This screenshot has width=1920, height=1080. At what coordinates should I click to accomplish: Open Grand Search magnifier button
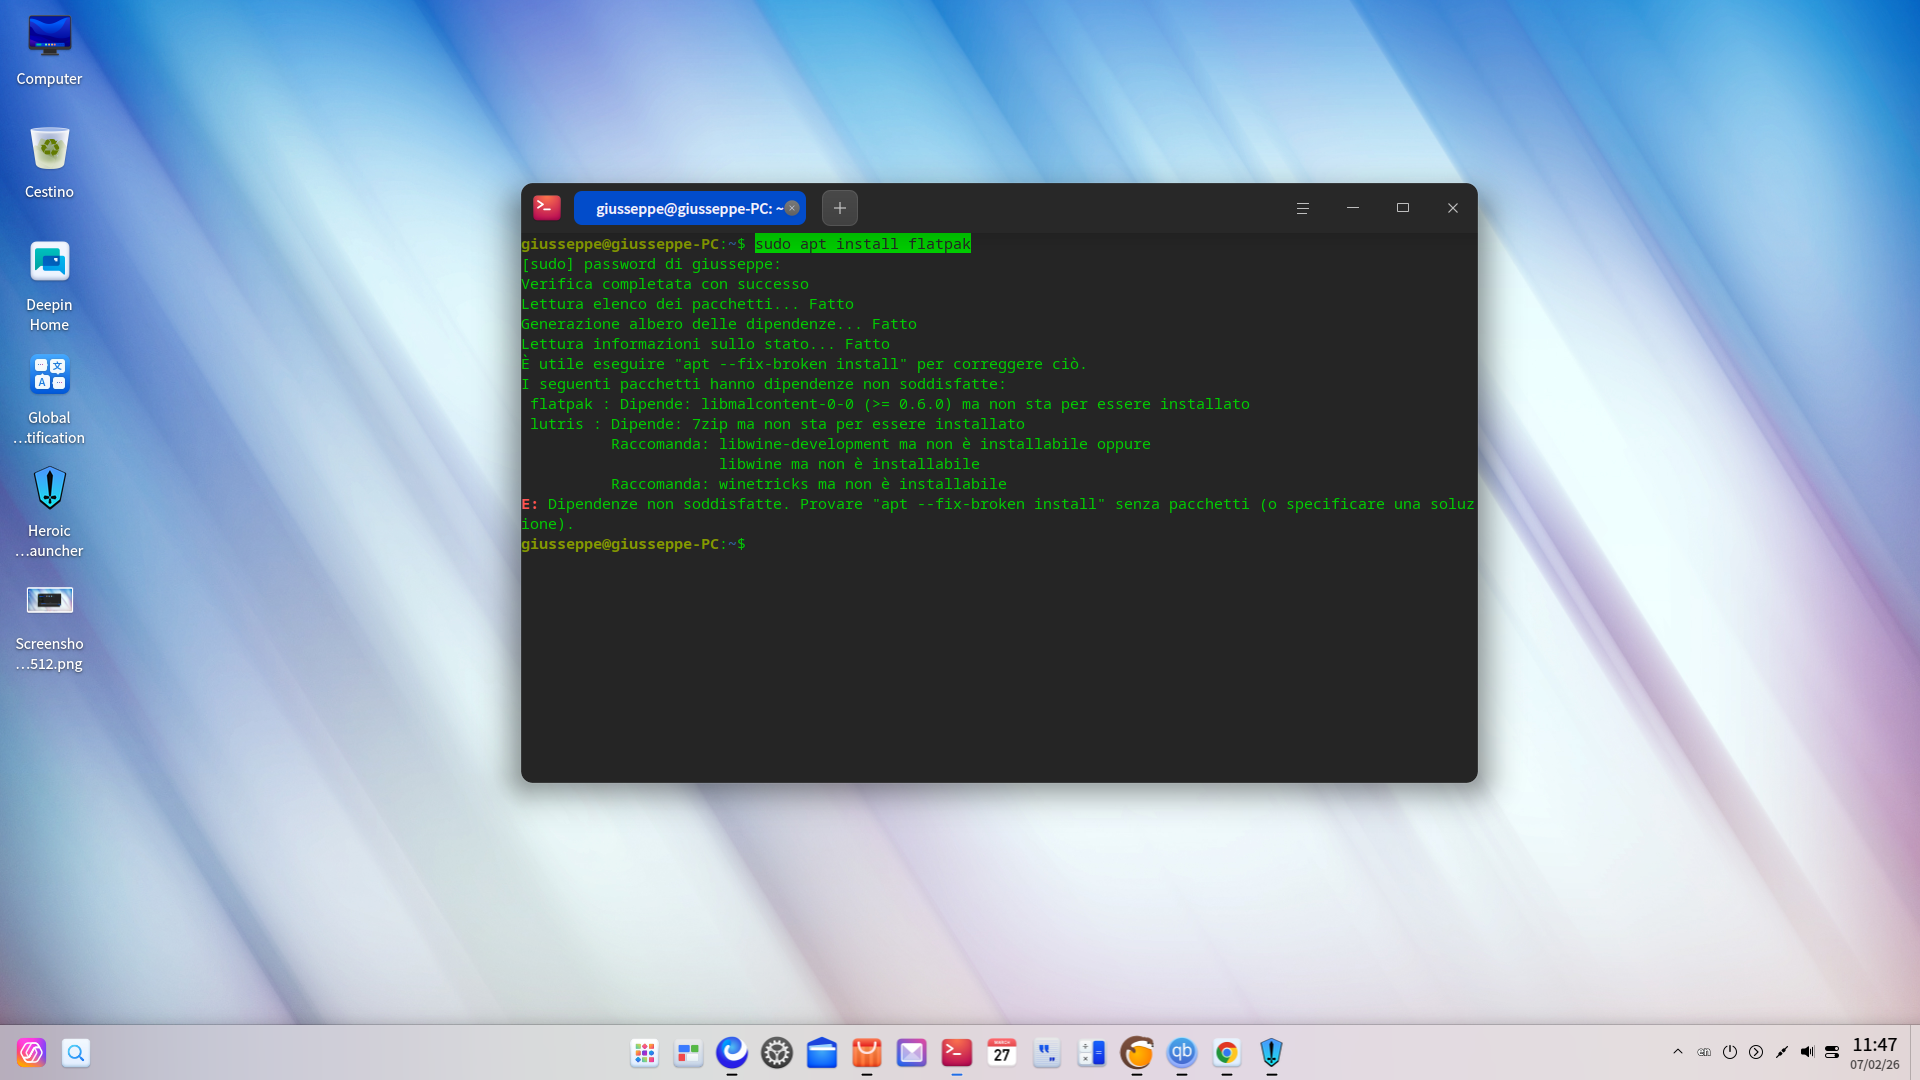(76, 1053)
